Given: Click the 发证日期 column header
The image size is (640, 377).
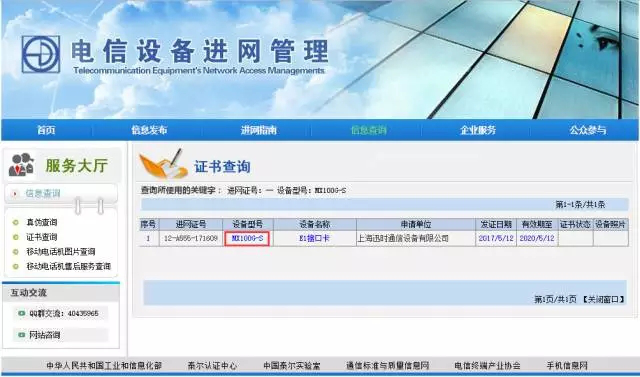Looking at the screenshot, I should (x=496, y=224).
